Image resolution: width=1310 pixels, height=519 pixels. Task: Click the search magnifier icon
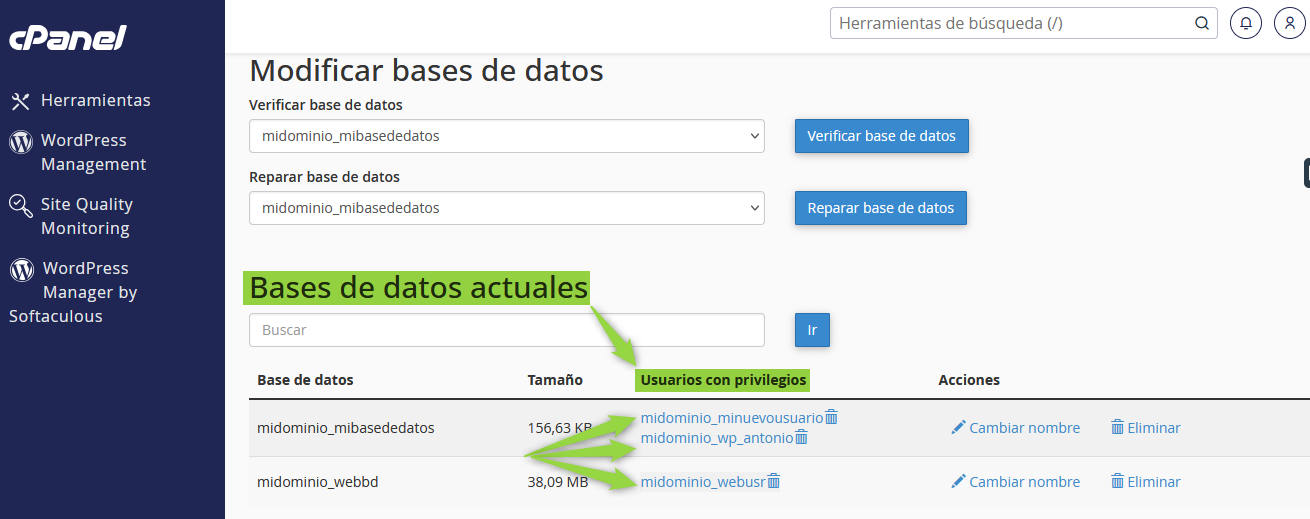(1201, 23)
